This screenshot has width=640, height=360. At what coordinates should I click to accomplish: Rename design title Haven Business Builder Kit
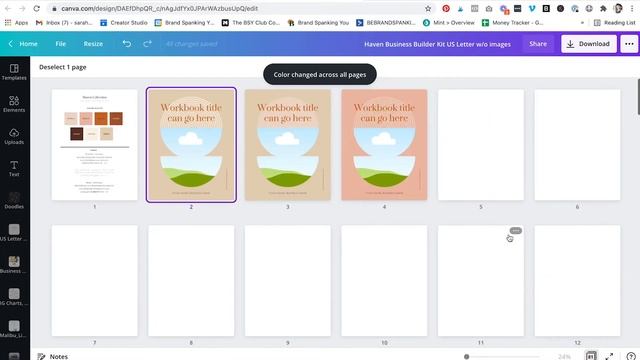coord(437,44)
